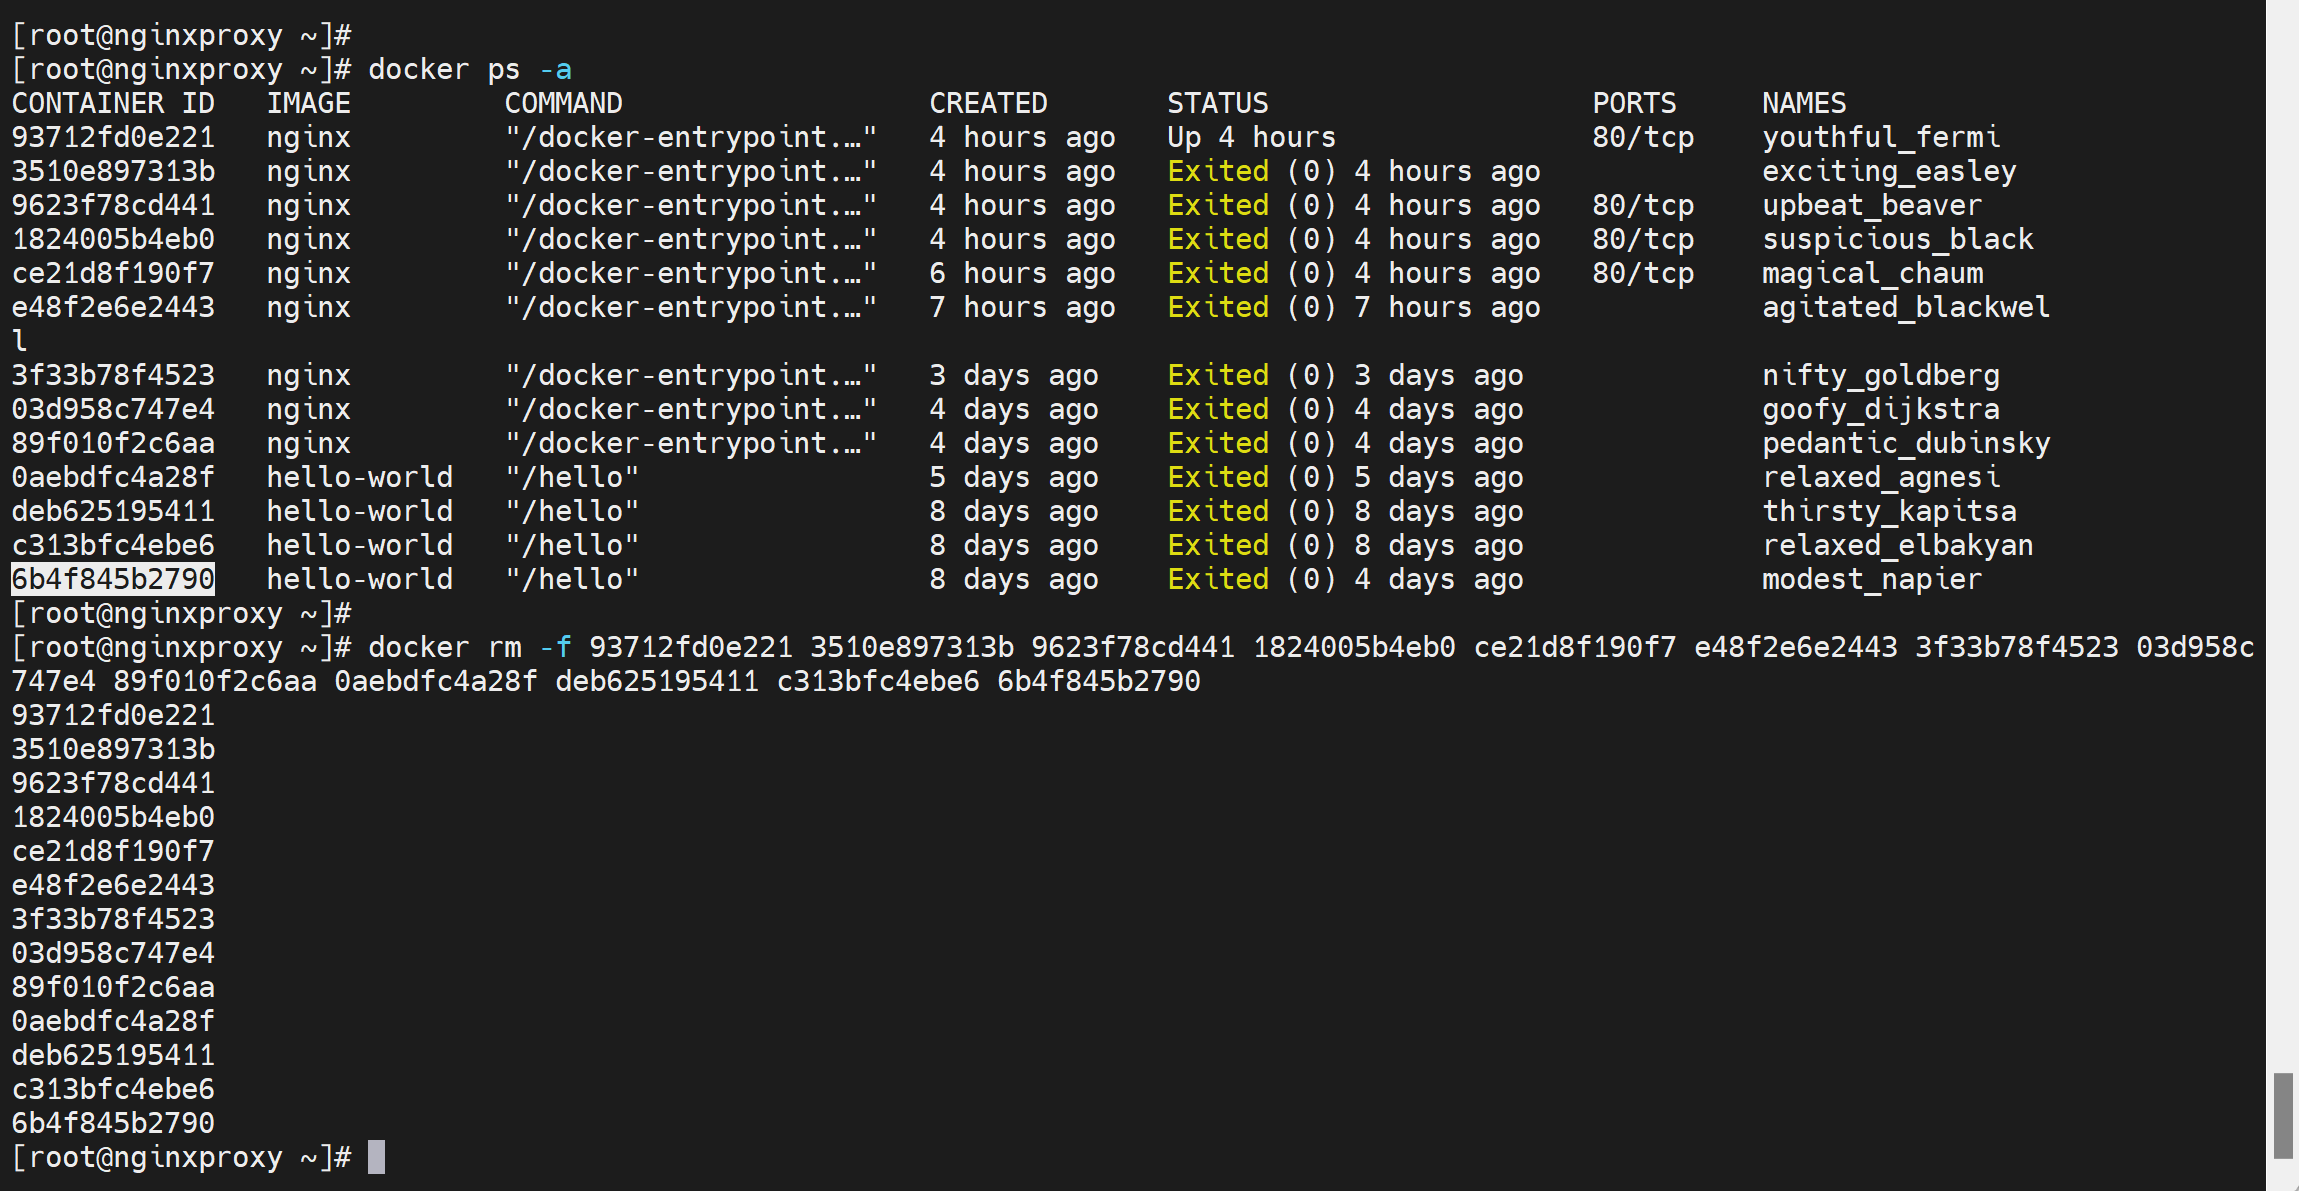
Task: Click the terminal cursor at last prompt
Action: click(x=376, y=1157)
